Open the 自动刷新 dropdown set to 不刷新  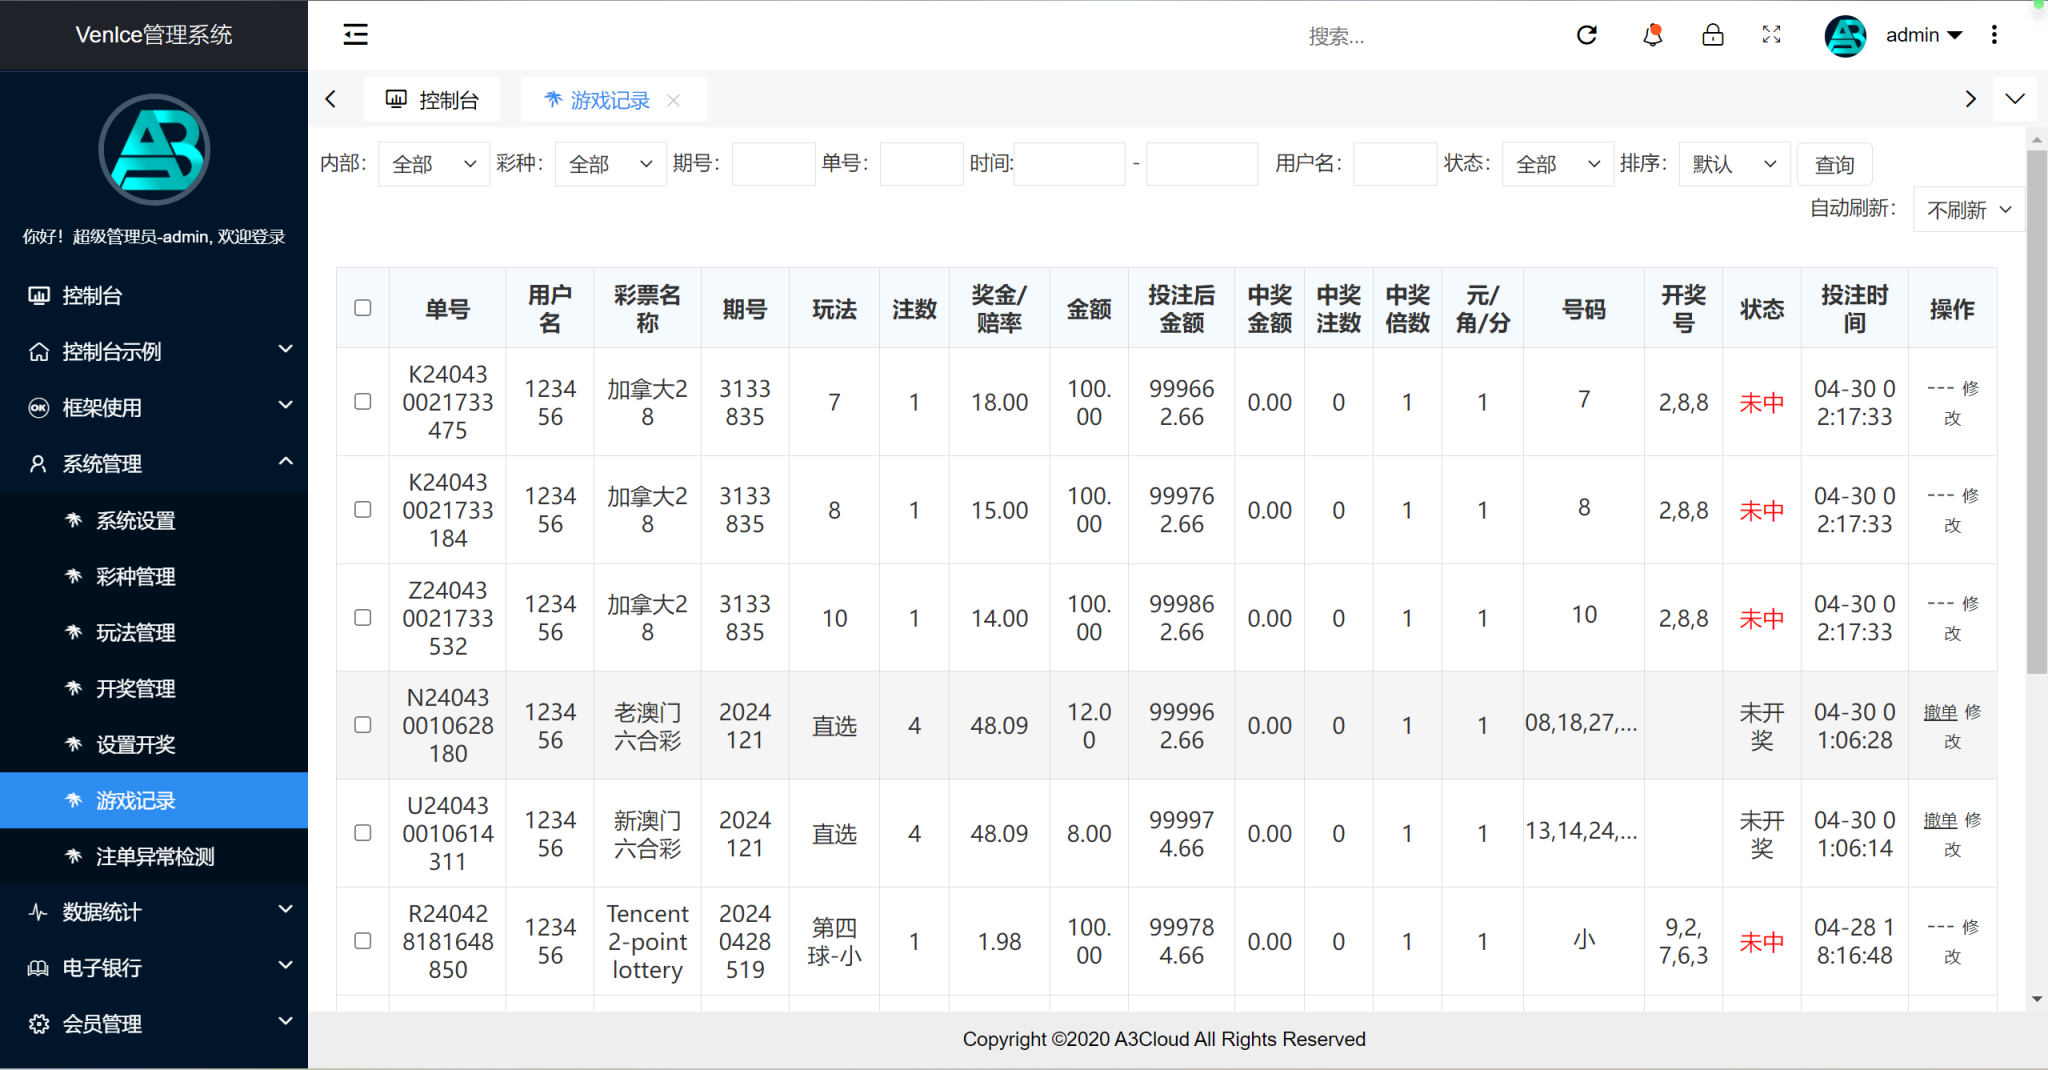tap(1968, 210)
